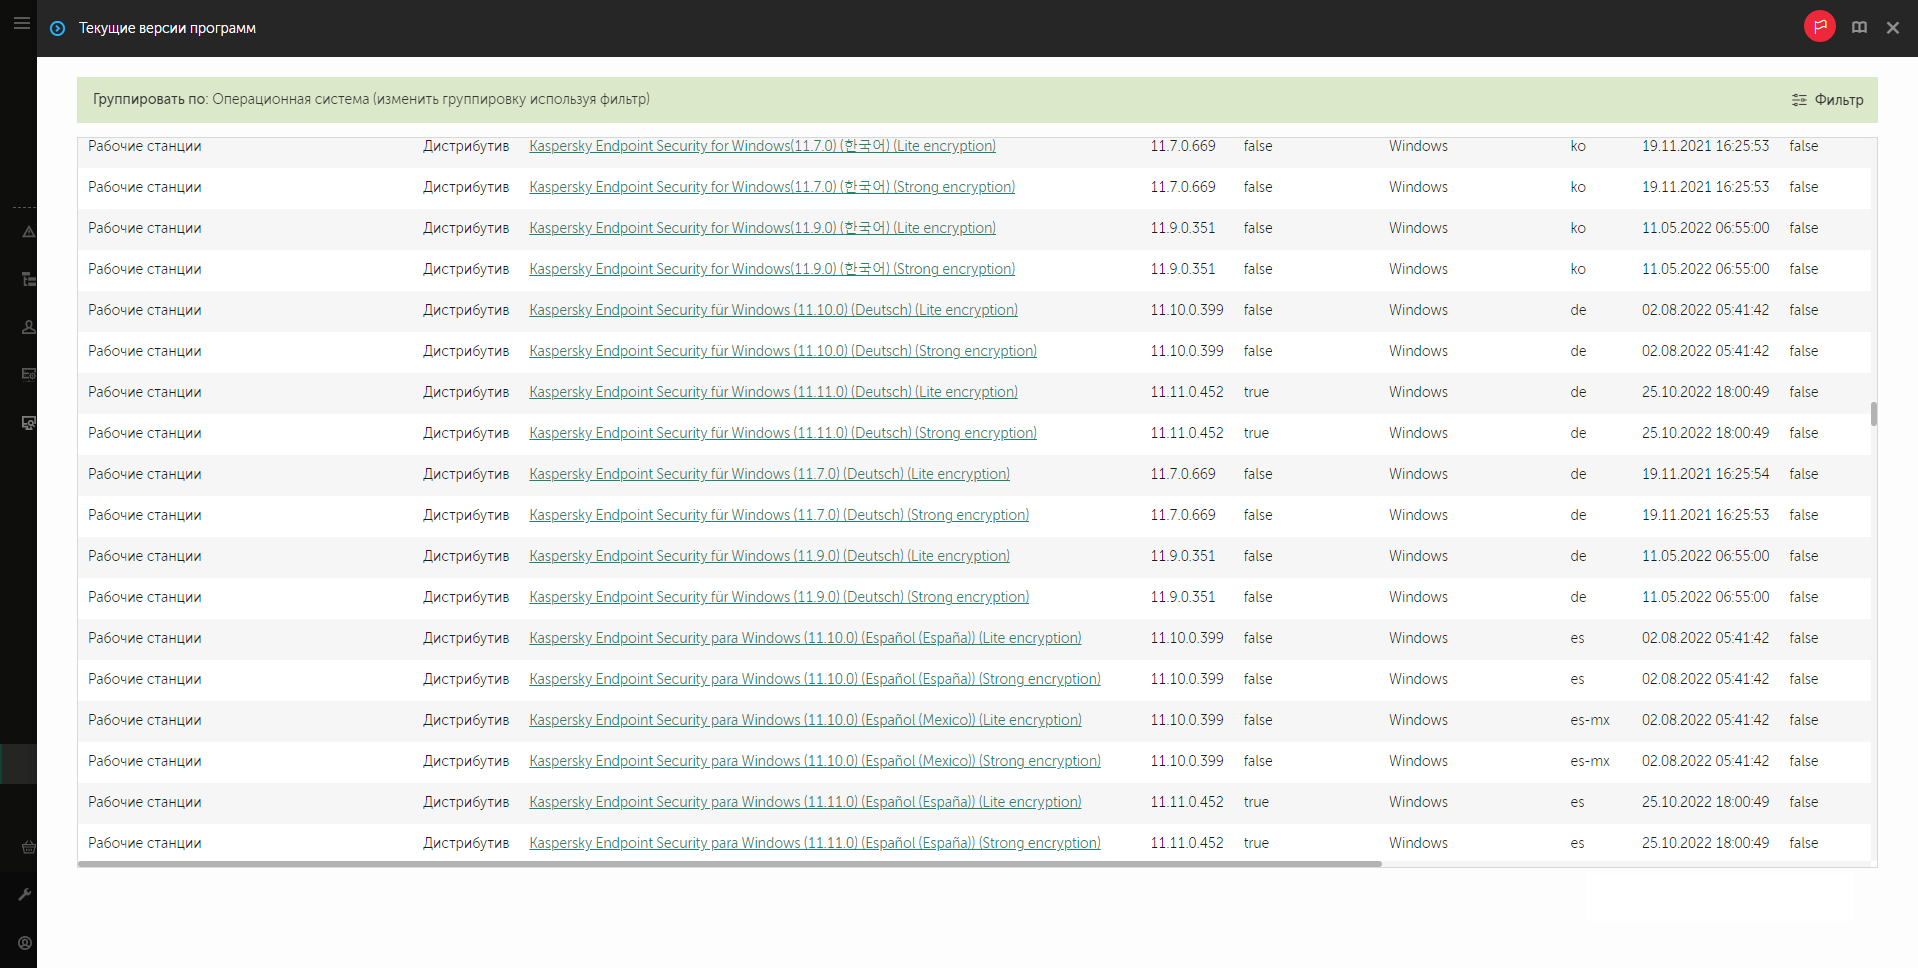
Task: Open the Фильтр filter panel
Action: click(x=1827, y=100)
